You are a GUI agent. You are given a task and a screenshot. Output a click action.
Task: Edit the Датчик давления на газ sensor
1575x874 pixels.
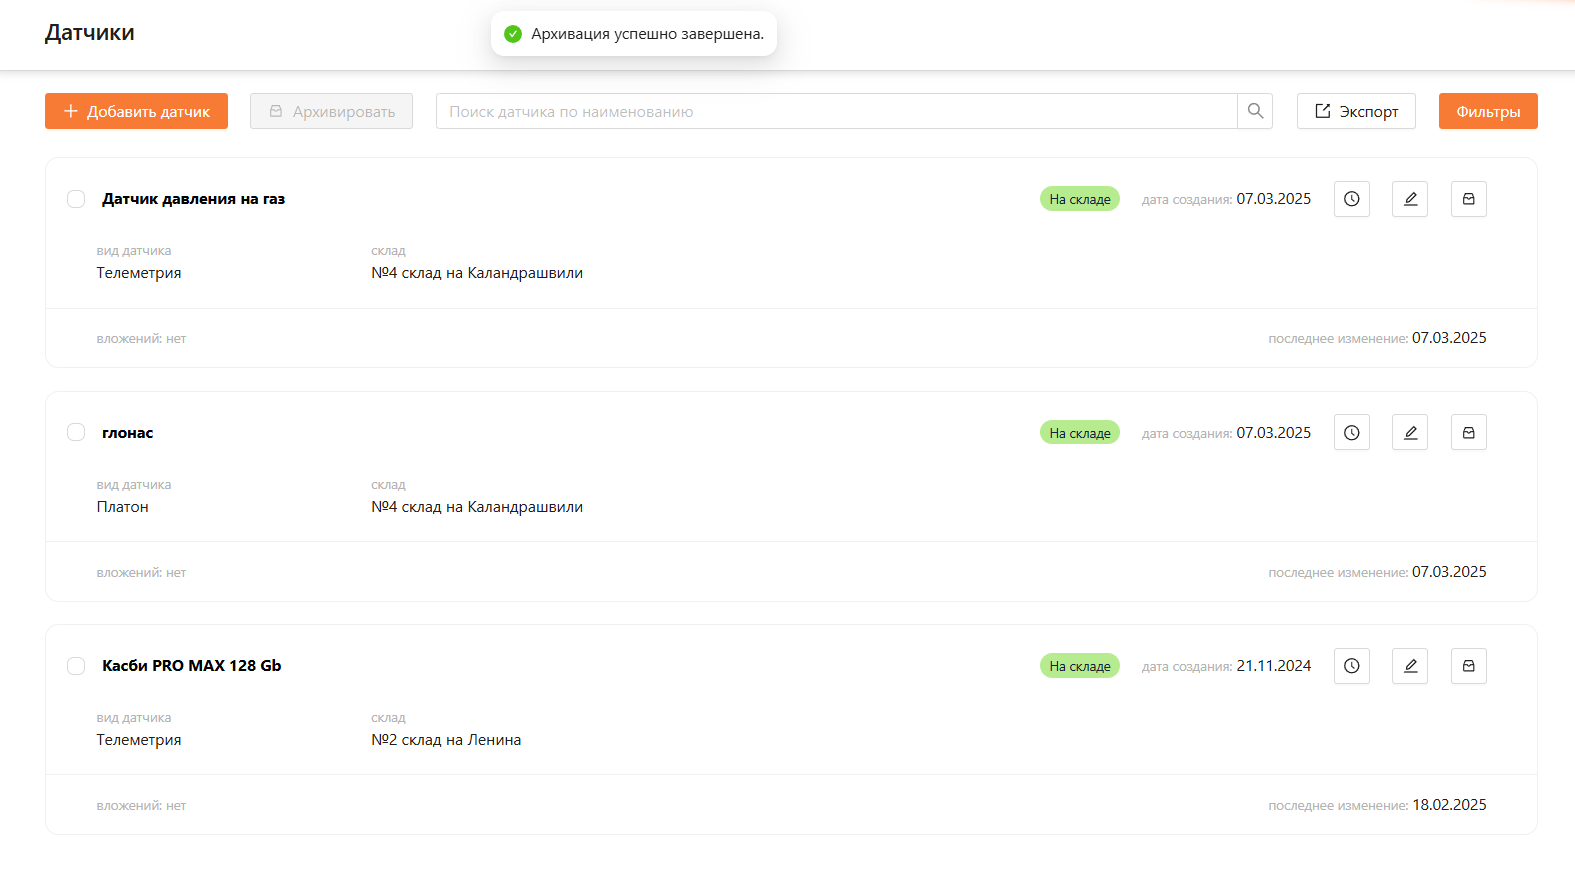tap(1409, 199)
